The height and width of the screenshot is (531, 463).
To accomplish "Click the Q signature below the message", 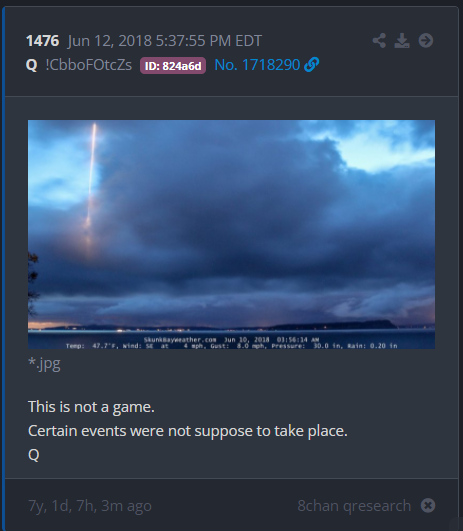I will tap(34, 454).
